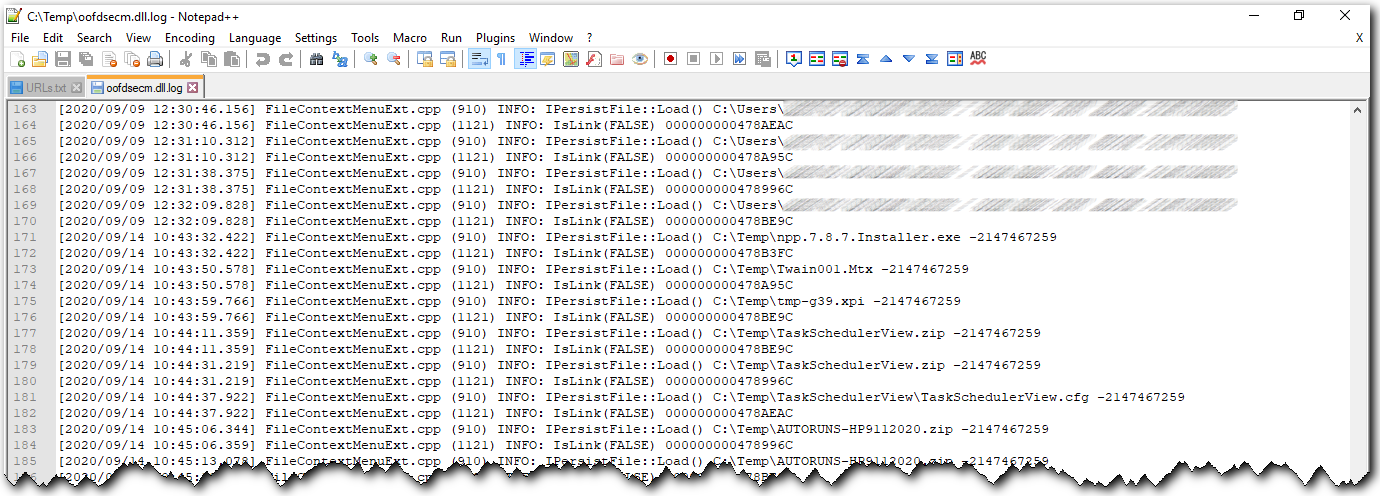Click the New file toolbar icon

pyautogui.click(x=17, y=59)
